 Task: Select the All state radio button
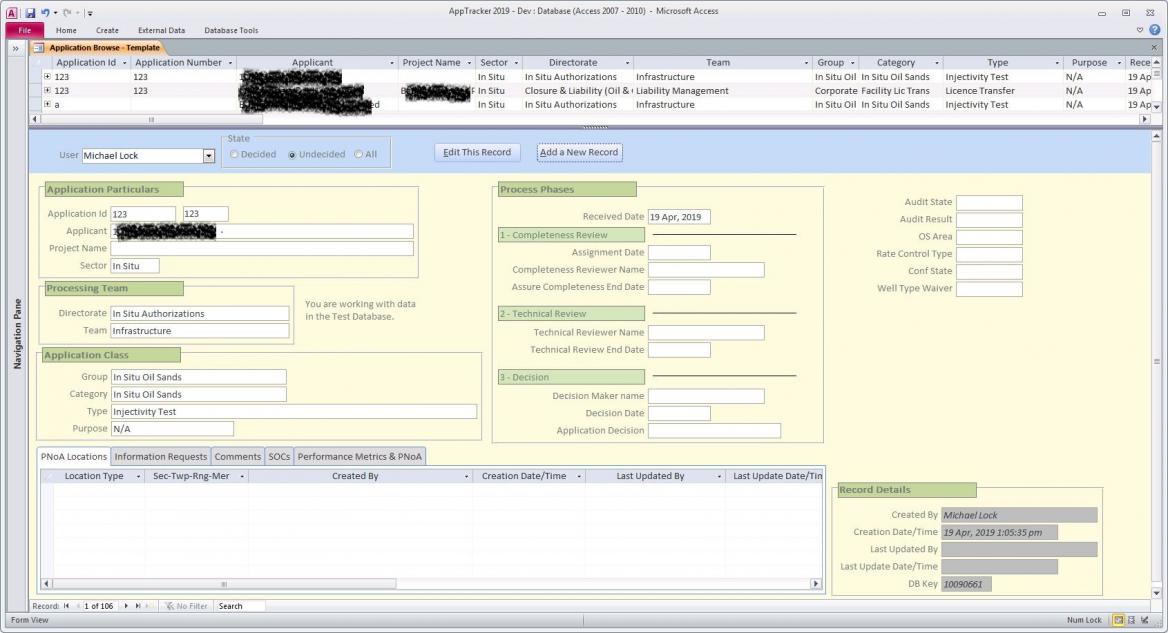pos(359,155)
